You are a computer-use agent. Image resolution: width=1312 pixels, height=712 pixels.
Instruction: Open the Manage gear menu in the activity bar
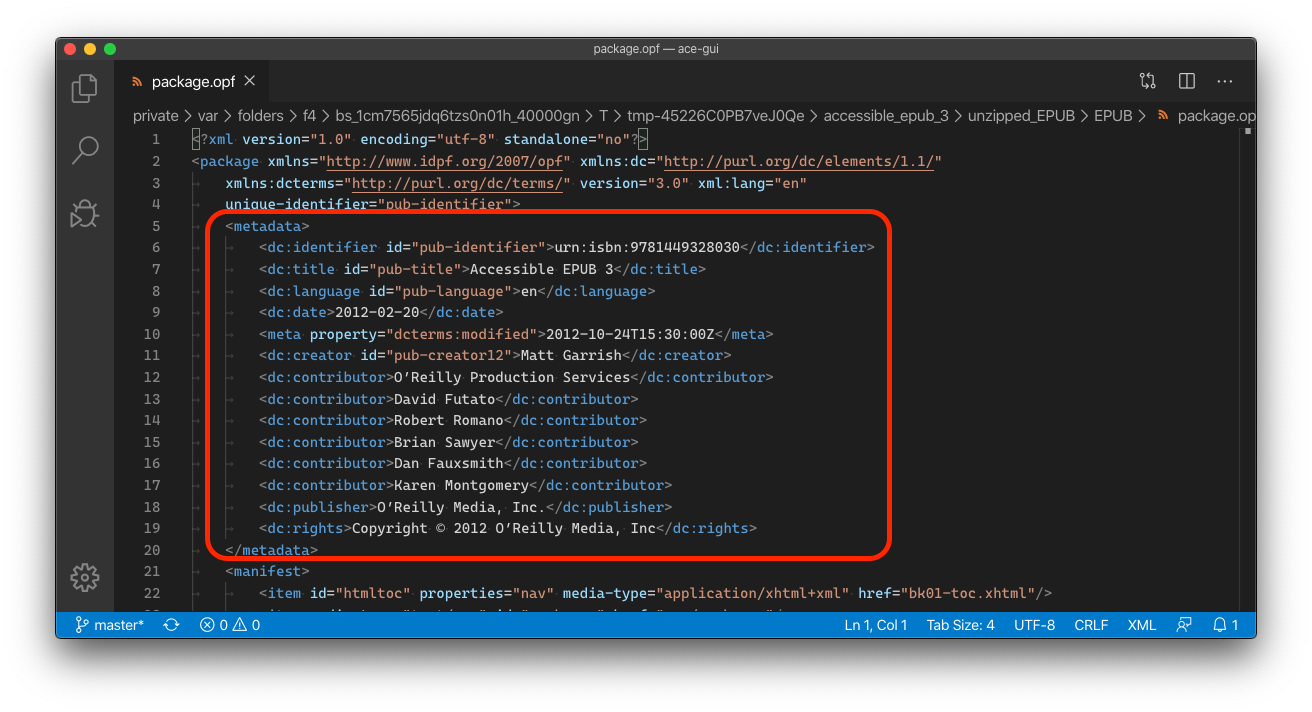tap(85, 577)
